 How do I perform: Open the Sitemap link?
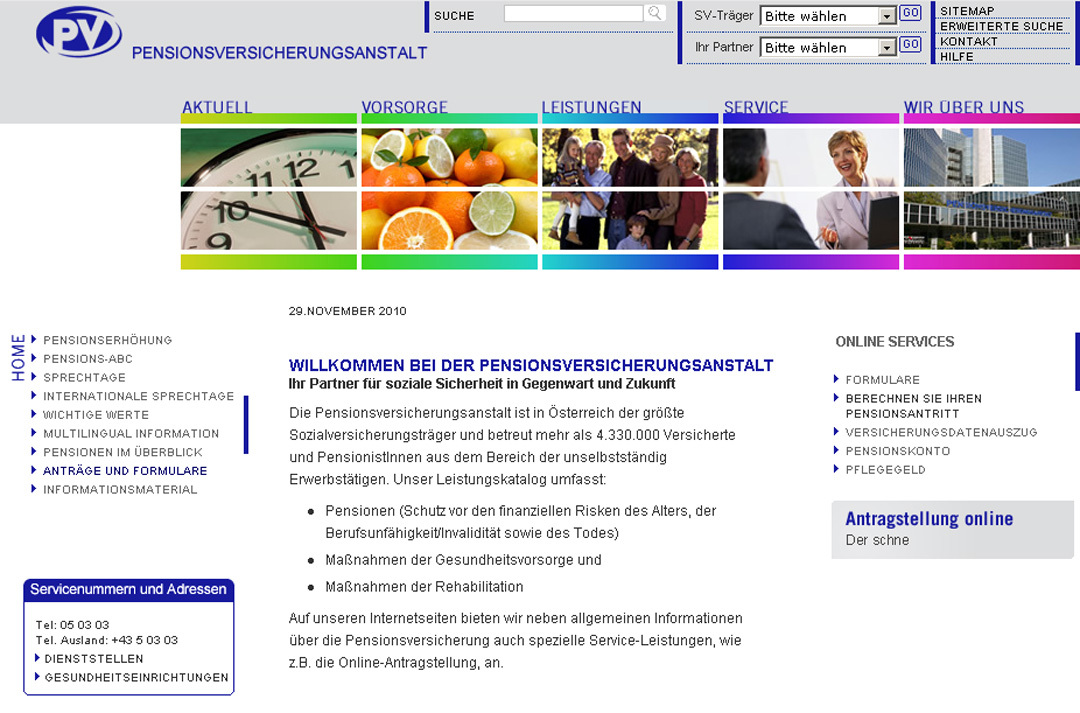[966, 11]
